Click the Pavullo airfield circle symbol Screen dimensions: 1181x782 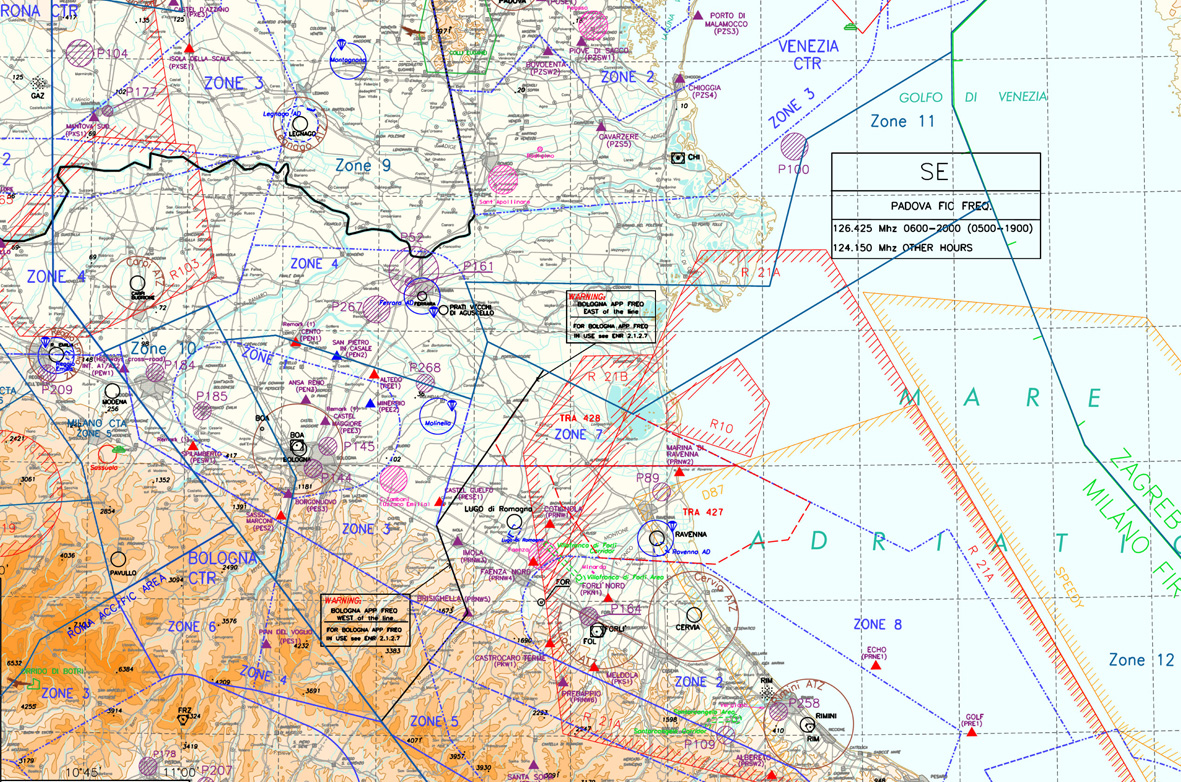click(117, 559)
